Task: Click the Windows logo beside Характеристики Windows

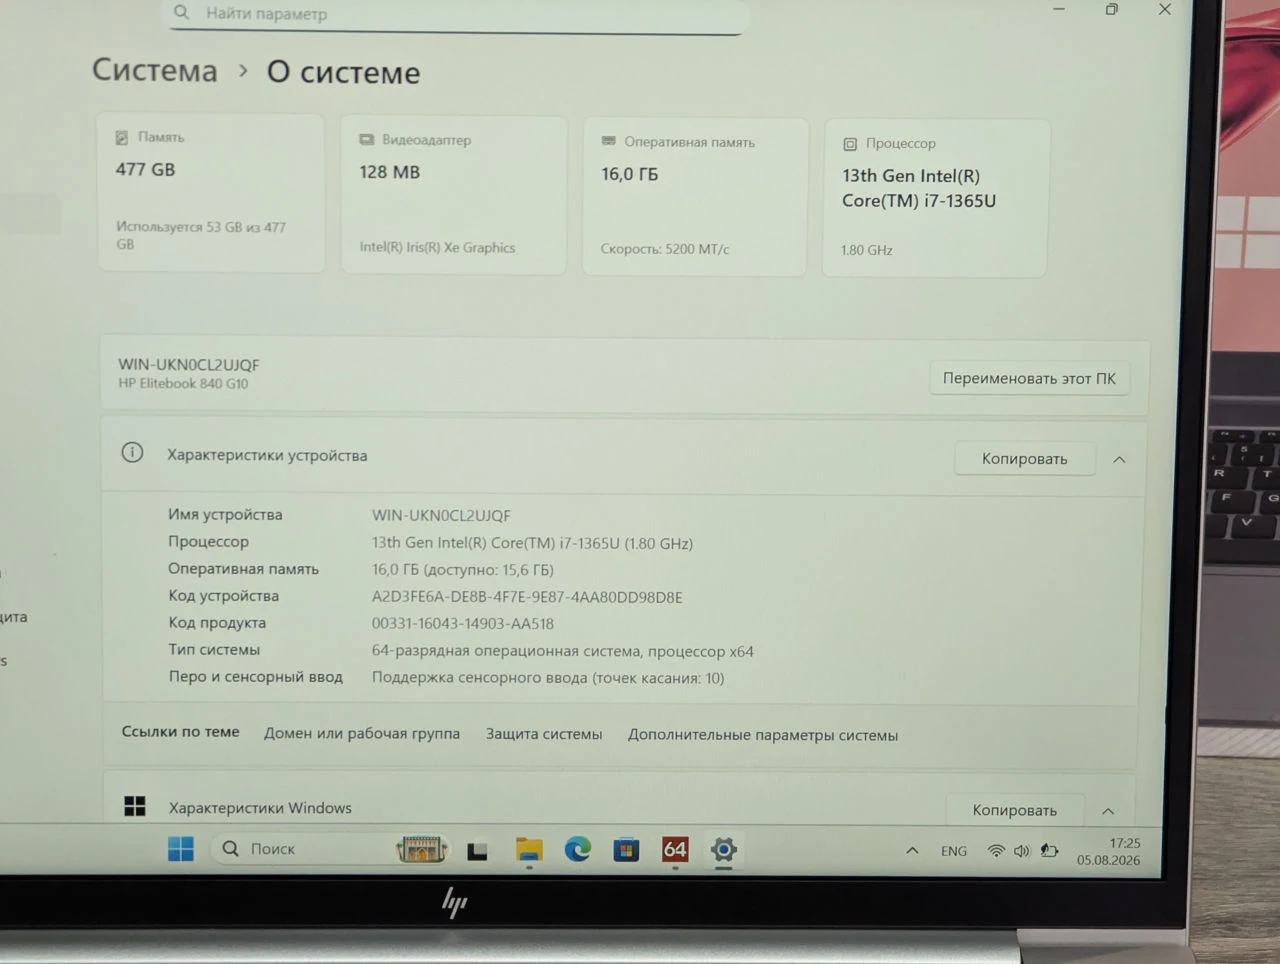Action: (x=135, y=806)
